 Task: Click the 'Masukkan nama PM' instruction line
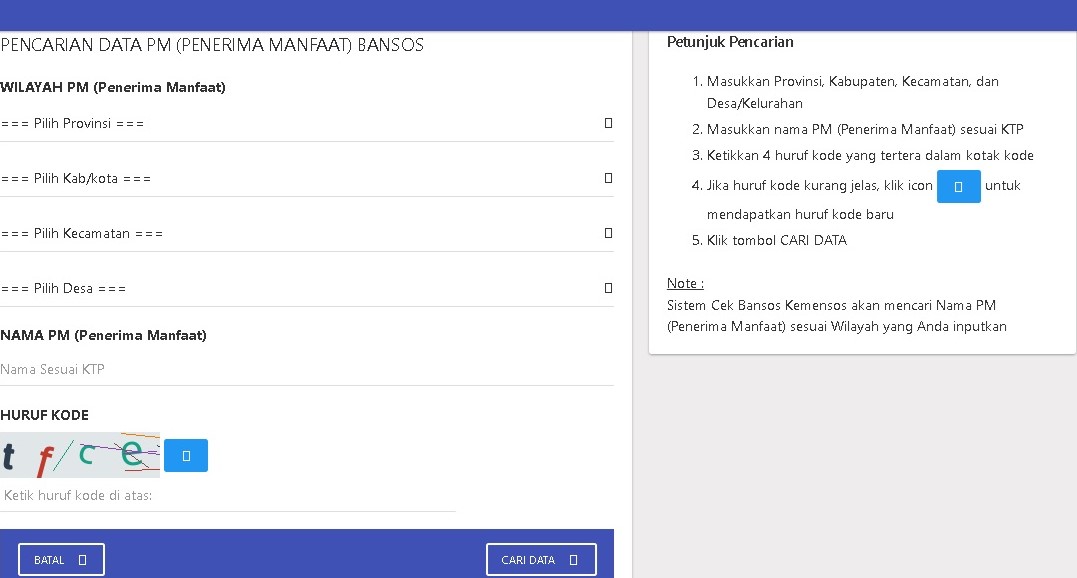click(864, 129)
